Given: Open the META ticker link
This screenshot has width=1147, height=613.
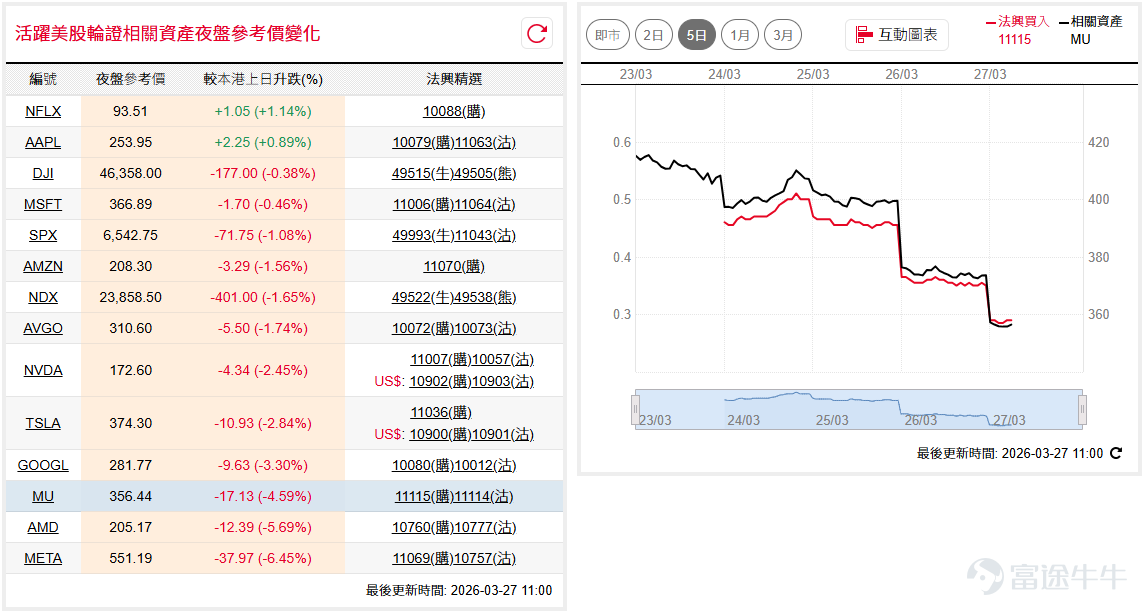Looking at the screenshot, I should coord(43,558).
